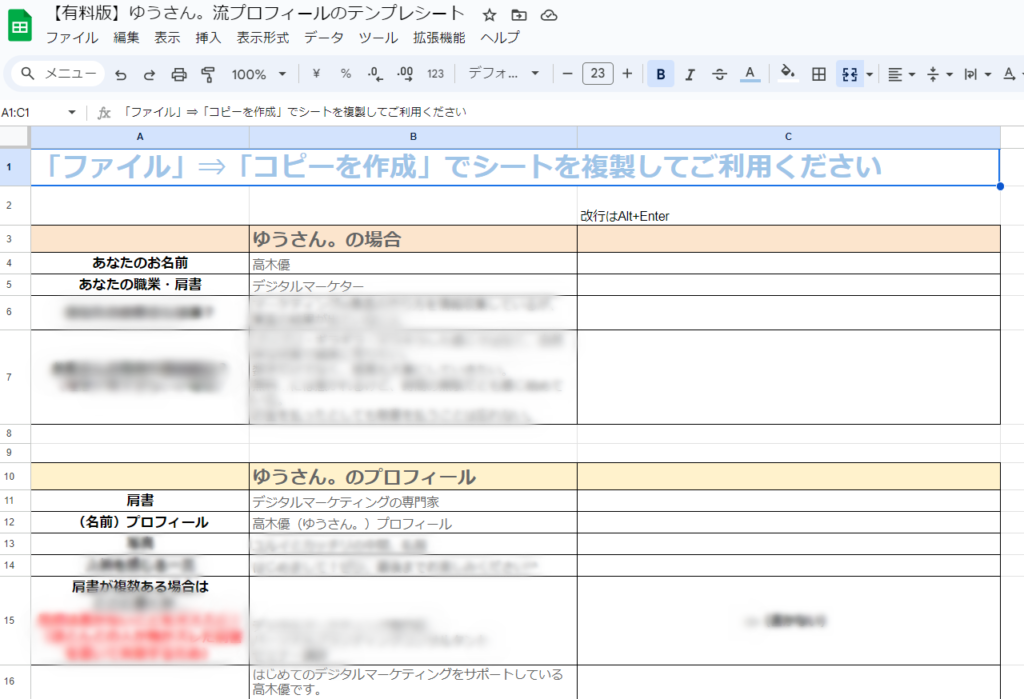Open the ファイル menu

(x=72, y=38)
